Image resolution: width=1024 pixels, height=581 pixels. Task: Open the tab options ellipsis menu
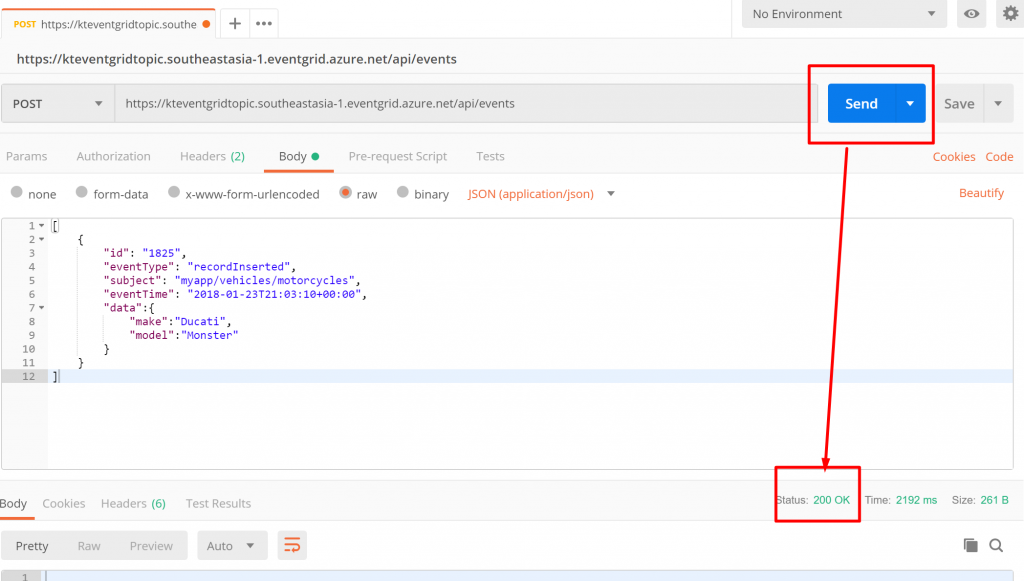coord(264,24)
